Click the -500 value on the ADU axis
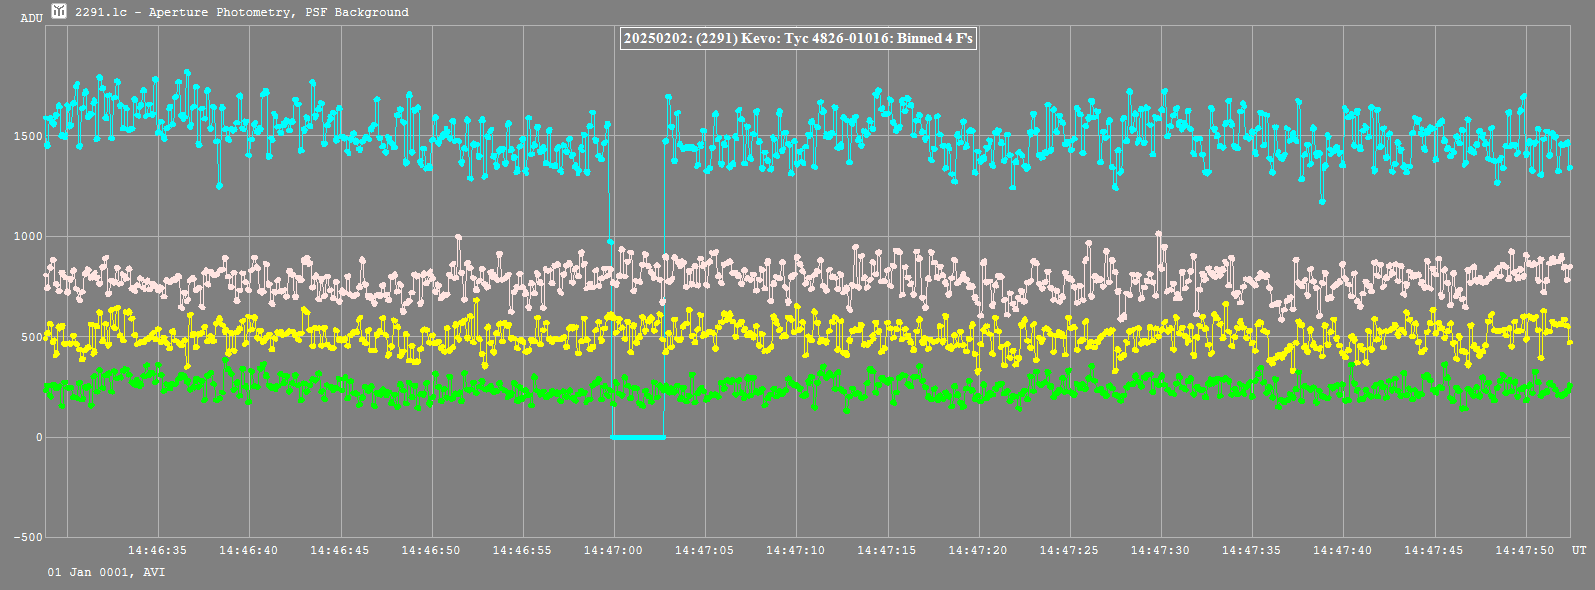This screenshot has width=1595, height=590. point(27,538)
